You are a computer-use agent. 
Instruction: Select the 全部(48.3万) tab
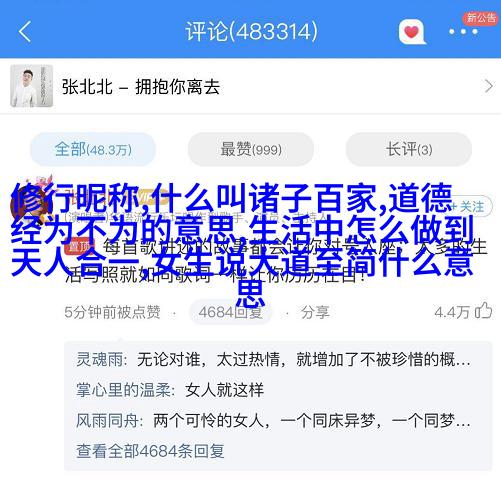(93, 149)
